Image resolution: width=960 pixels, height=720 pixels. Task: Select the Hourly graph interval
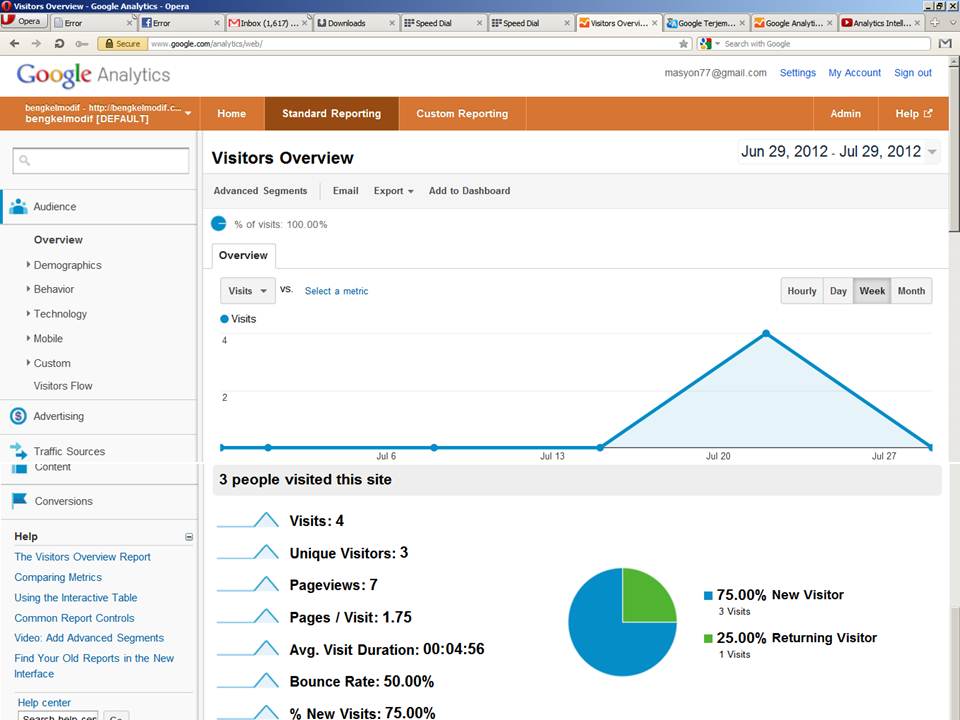(x=801, y=291)
